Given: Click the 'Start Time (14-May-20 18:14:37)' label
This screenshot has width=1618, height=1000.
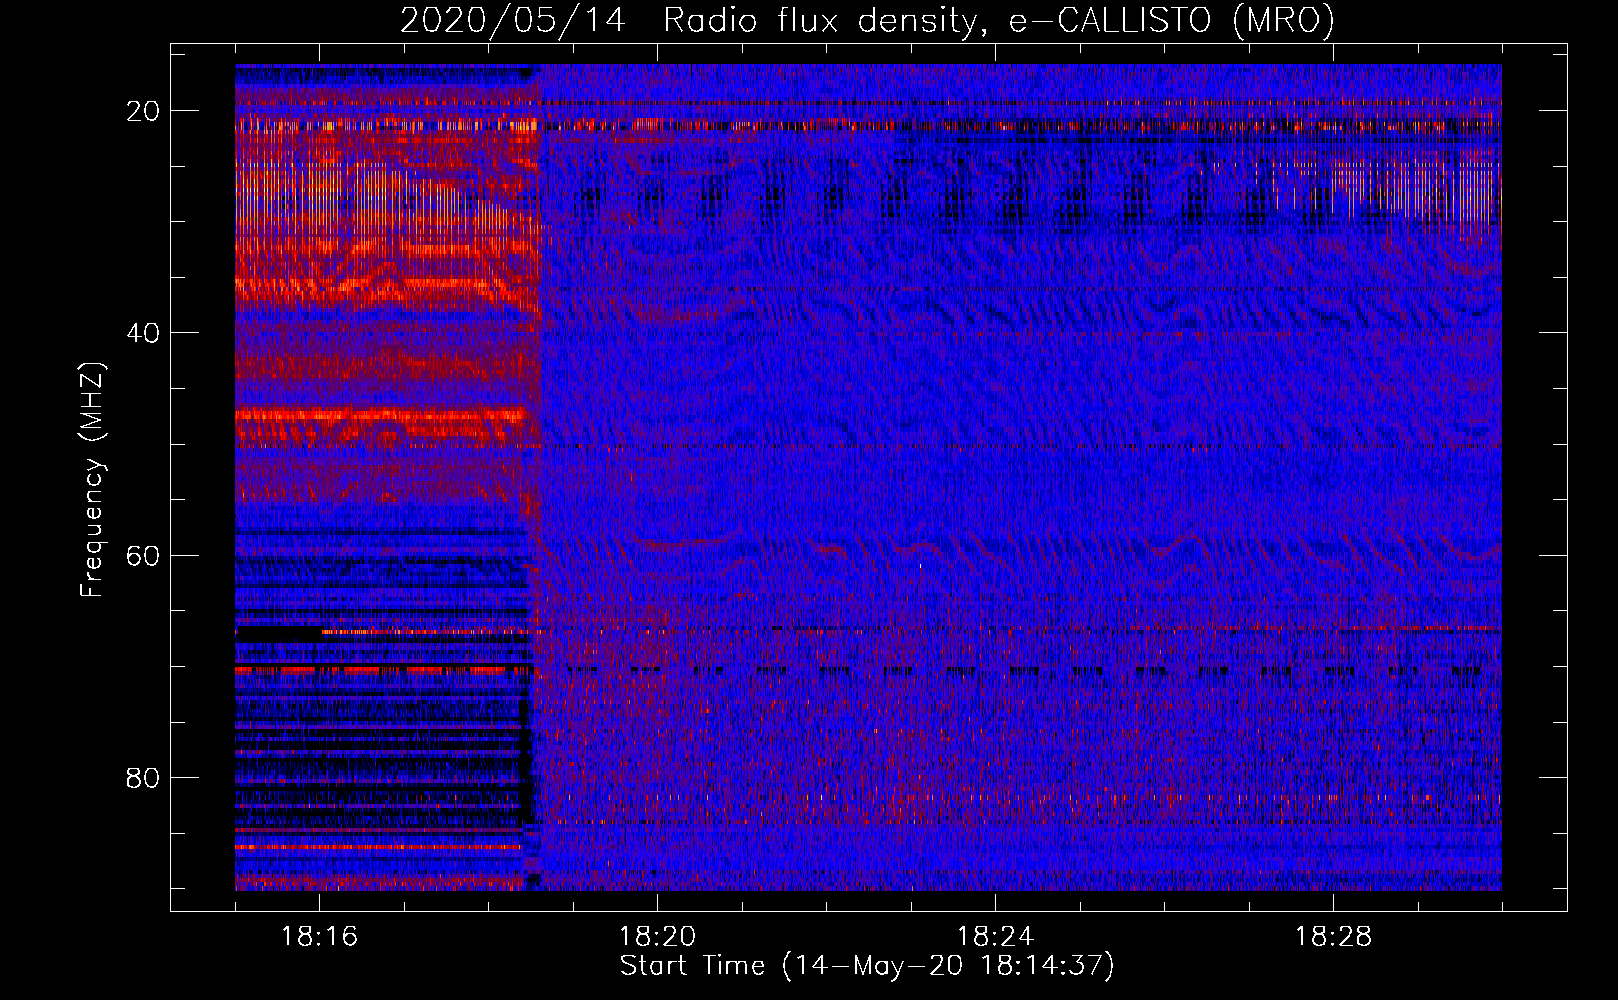Looking at the screenshot, I should [867, 966].
